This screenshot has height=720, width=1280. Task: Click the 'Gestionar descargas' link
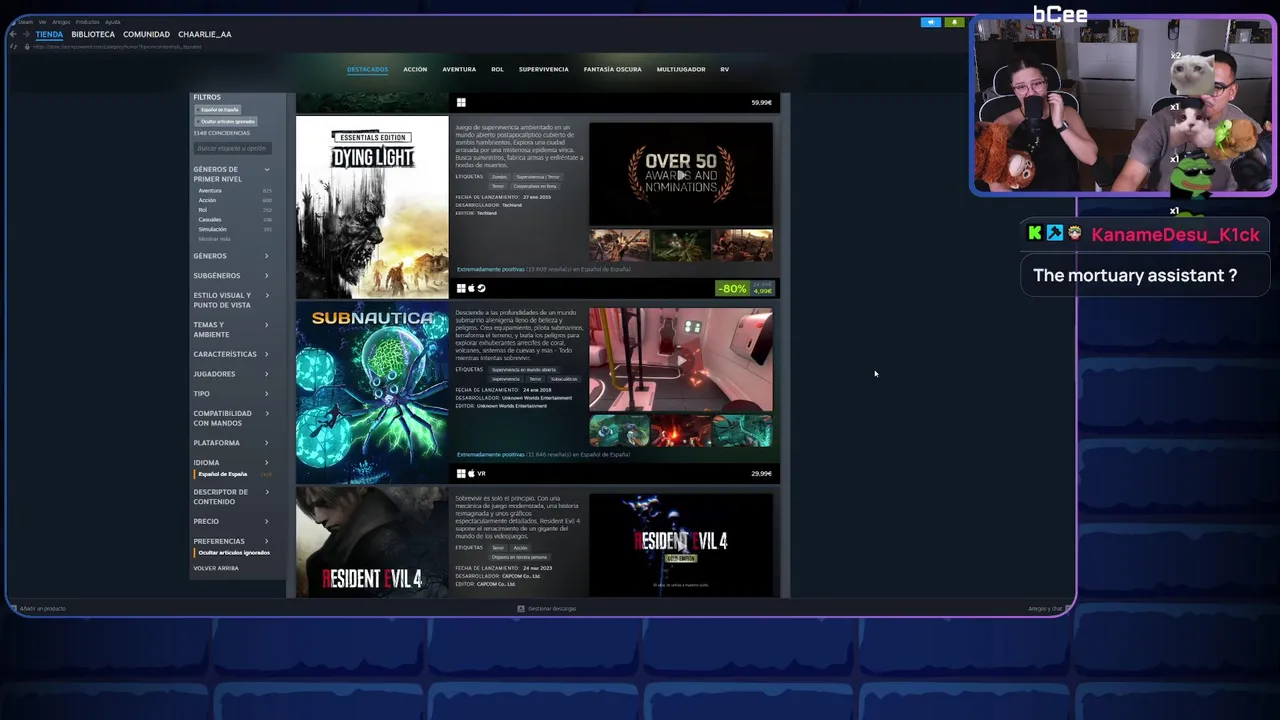coord(552,608)
